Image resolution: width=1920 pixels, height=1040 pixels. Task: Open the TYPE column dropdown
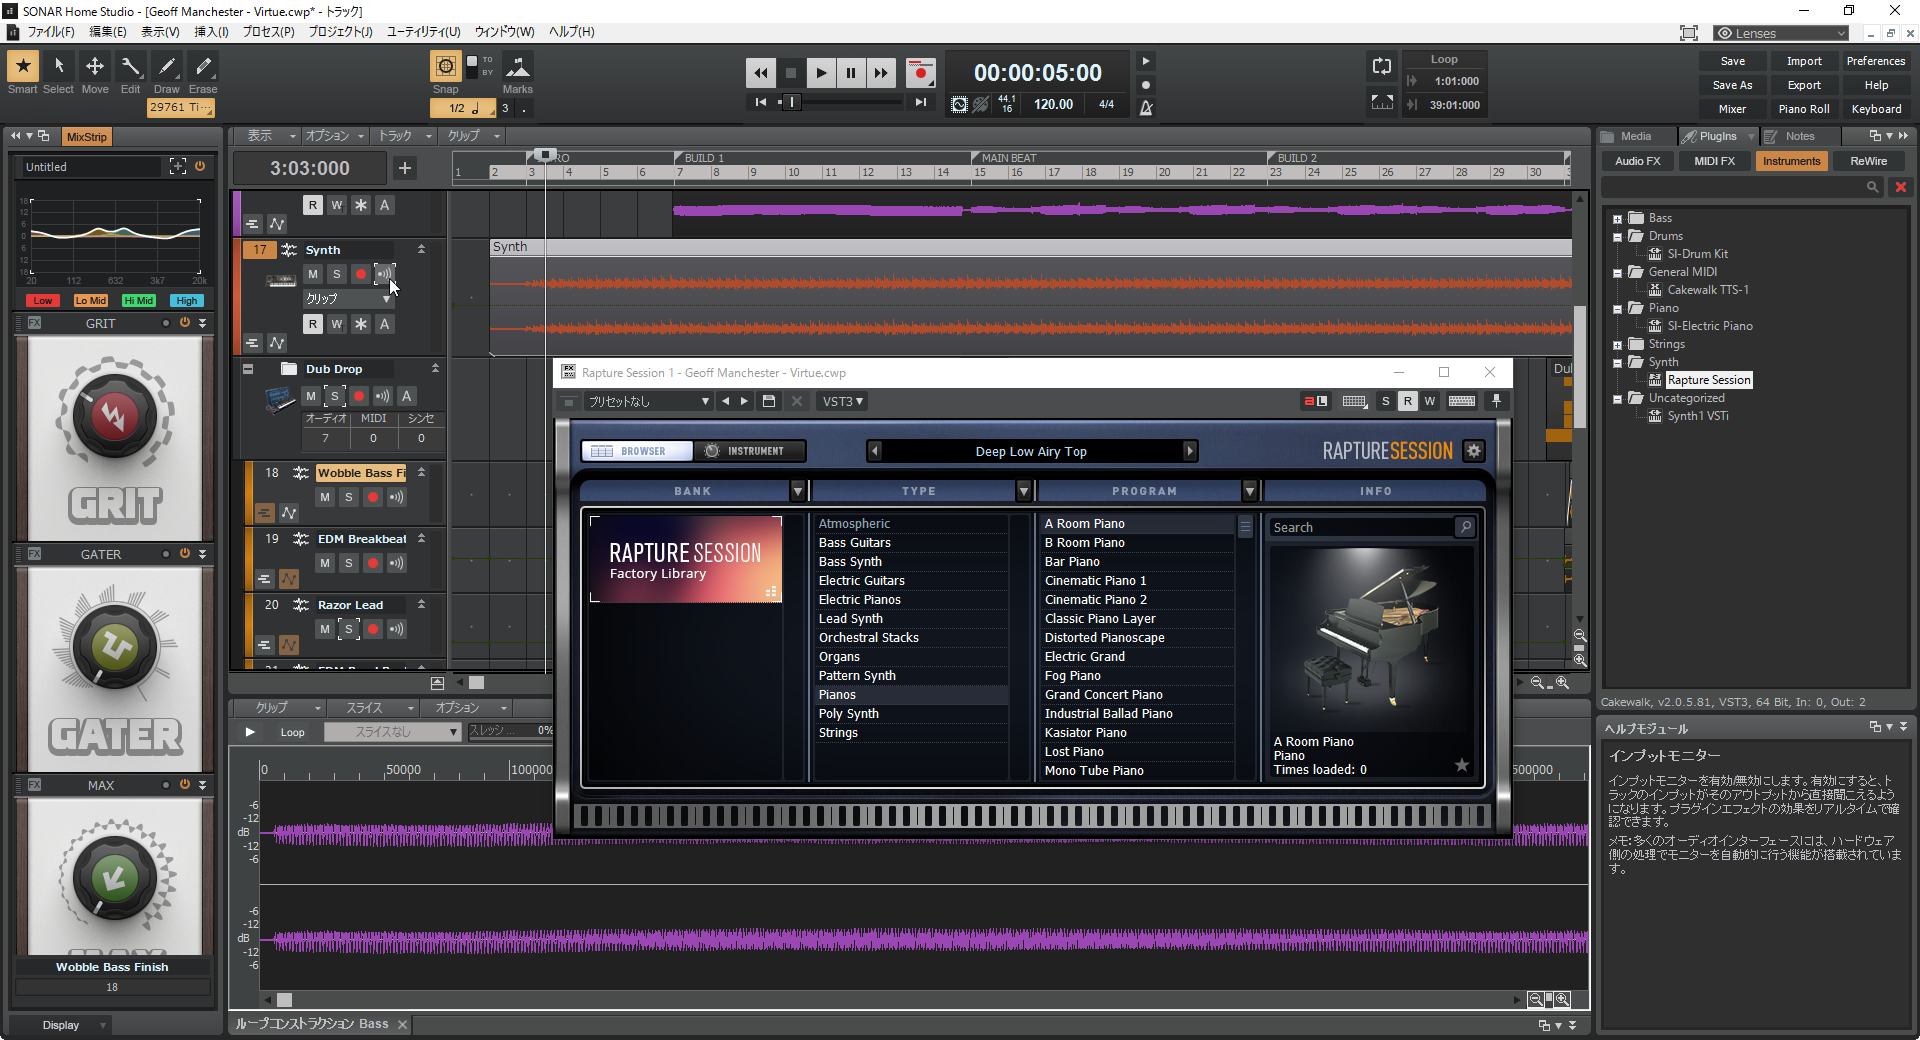pos(1023,491)
